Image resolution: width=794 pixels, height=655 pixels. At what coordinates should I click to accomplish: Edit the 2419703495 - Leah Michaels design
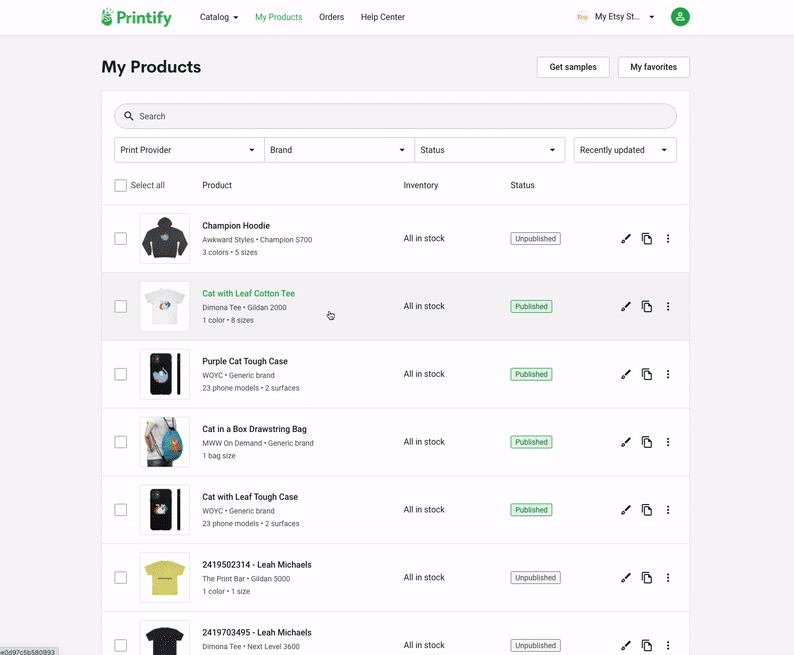(x=626, y=645)
